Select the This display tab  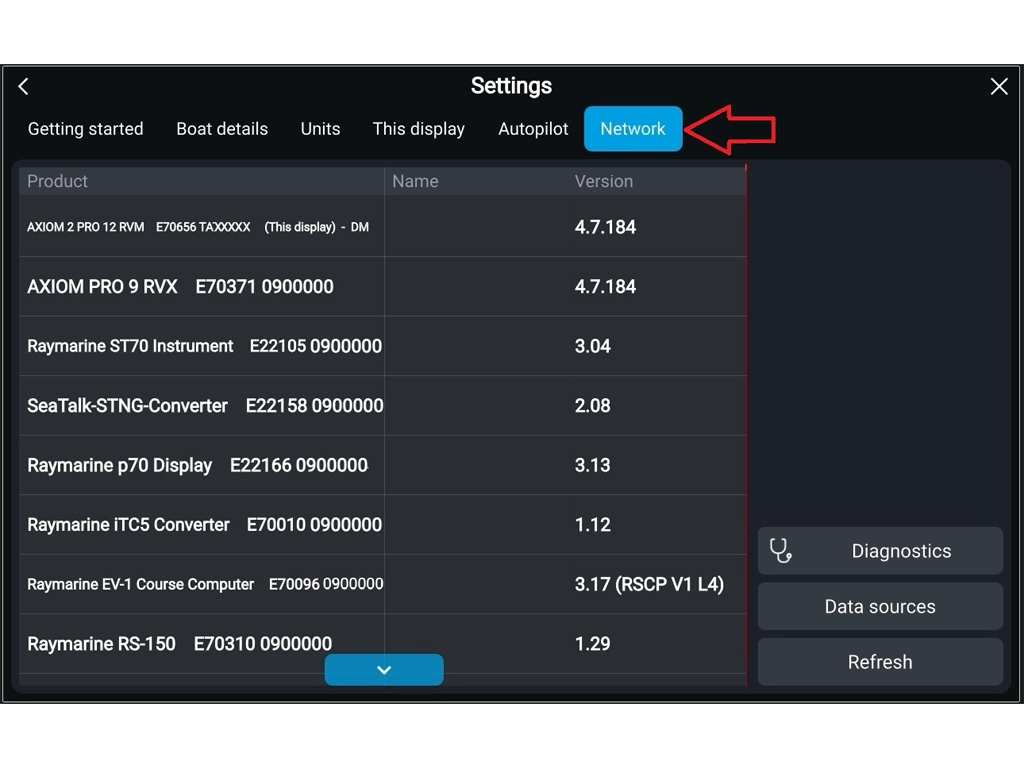pyautogui.click(x=419, y=129)
